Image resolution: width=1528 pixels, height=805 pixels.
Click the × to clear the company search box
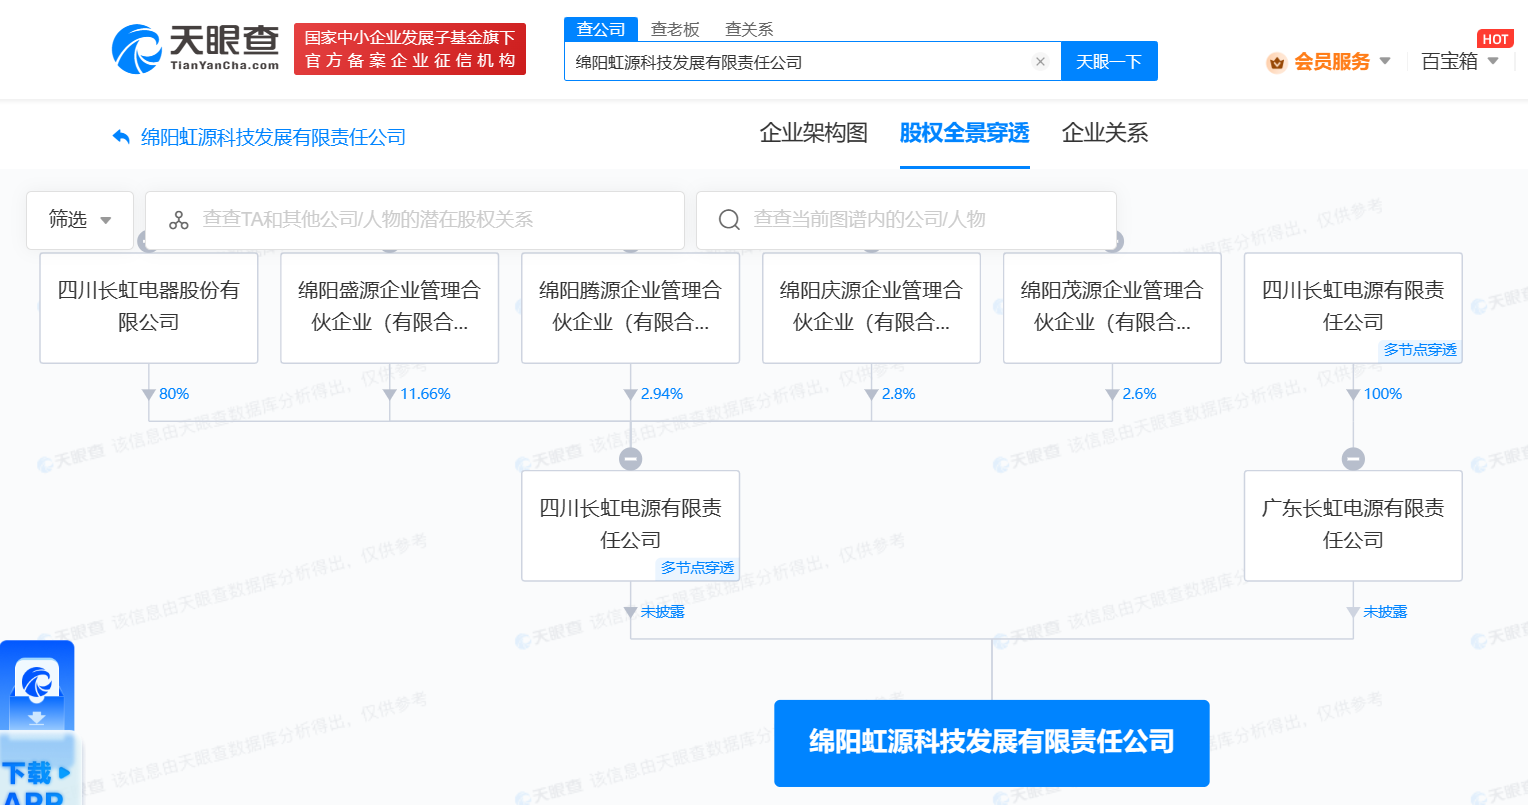(1040, 61)
